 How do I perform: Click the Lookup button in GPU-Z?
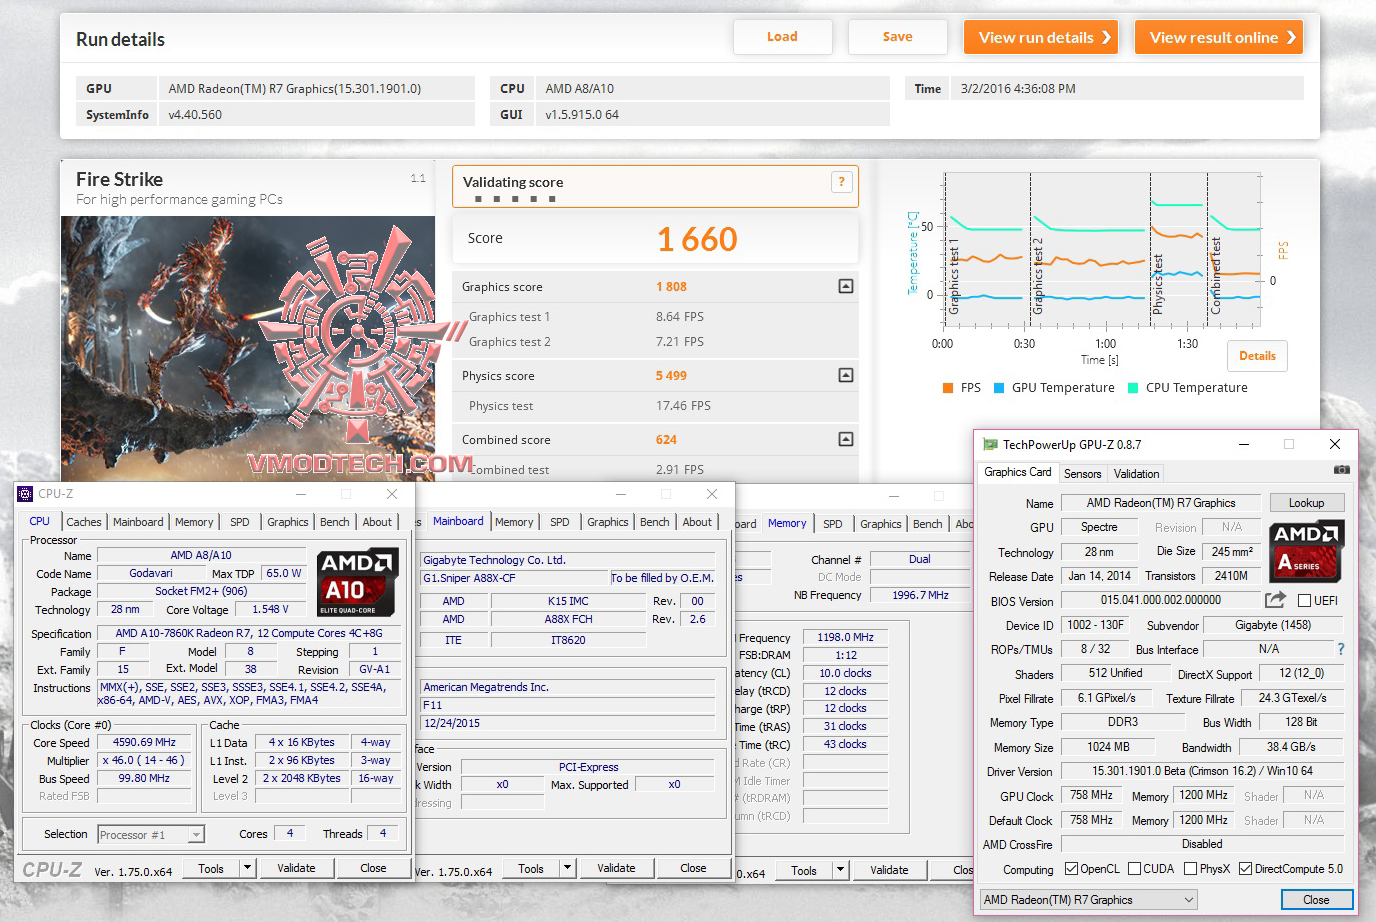tap(1306, 503)
